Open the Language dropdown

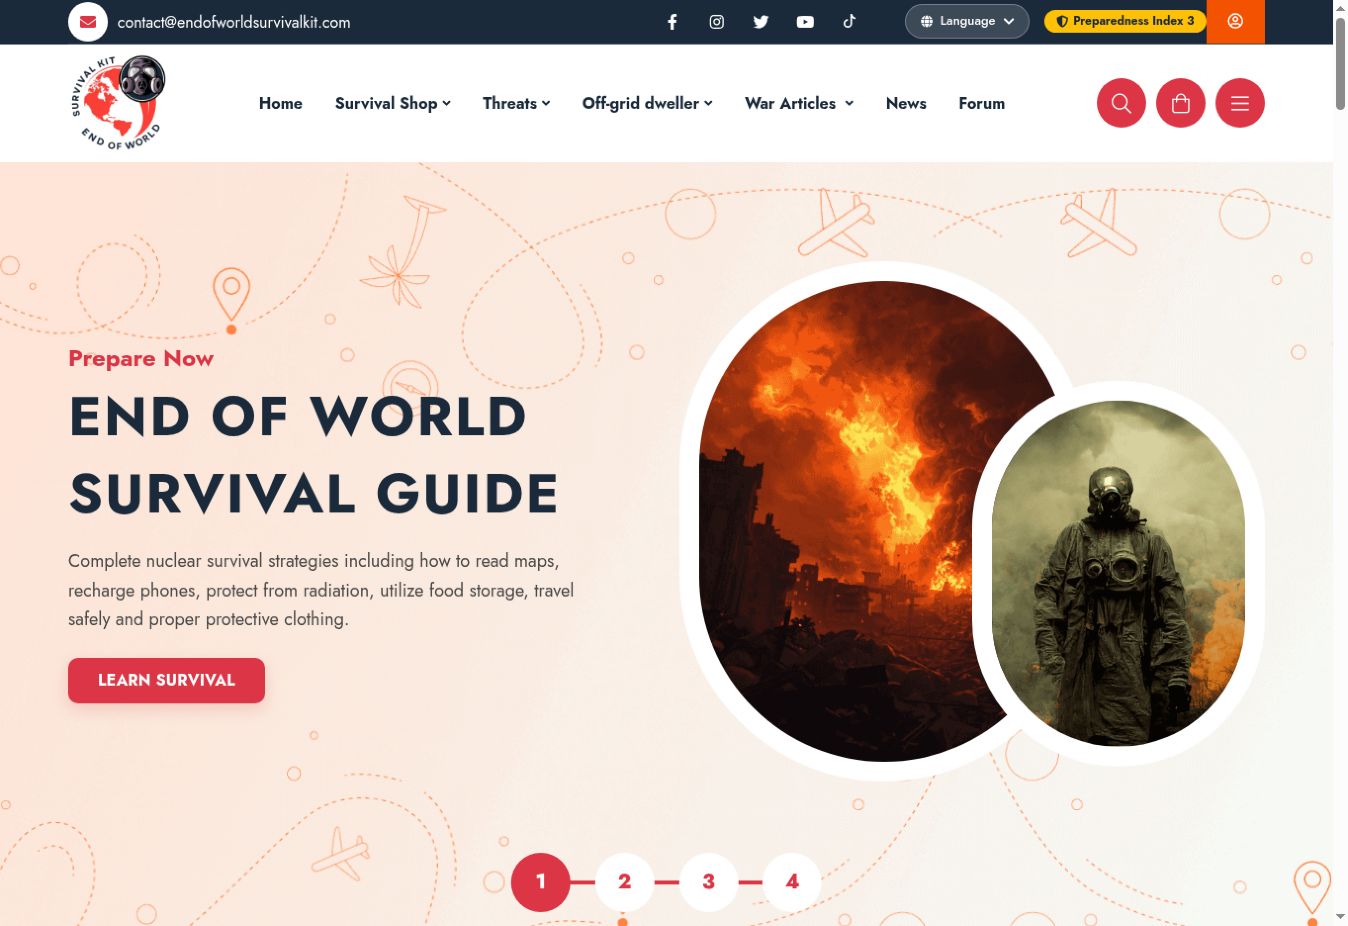tap(967, 21)
